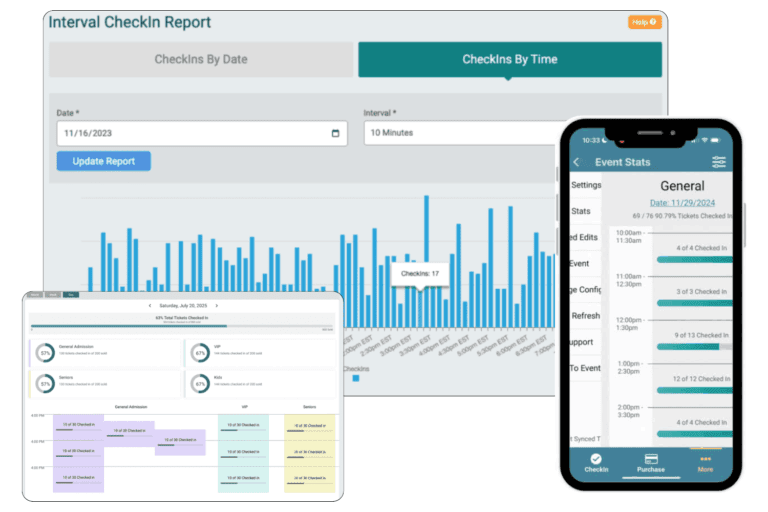Click the 9 of 13 Checked In progress bar
This screenshot has height=512, width=768.
[x=696, y=346]
